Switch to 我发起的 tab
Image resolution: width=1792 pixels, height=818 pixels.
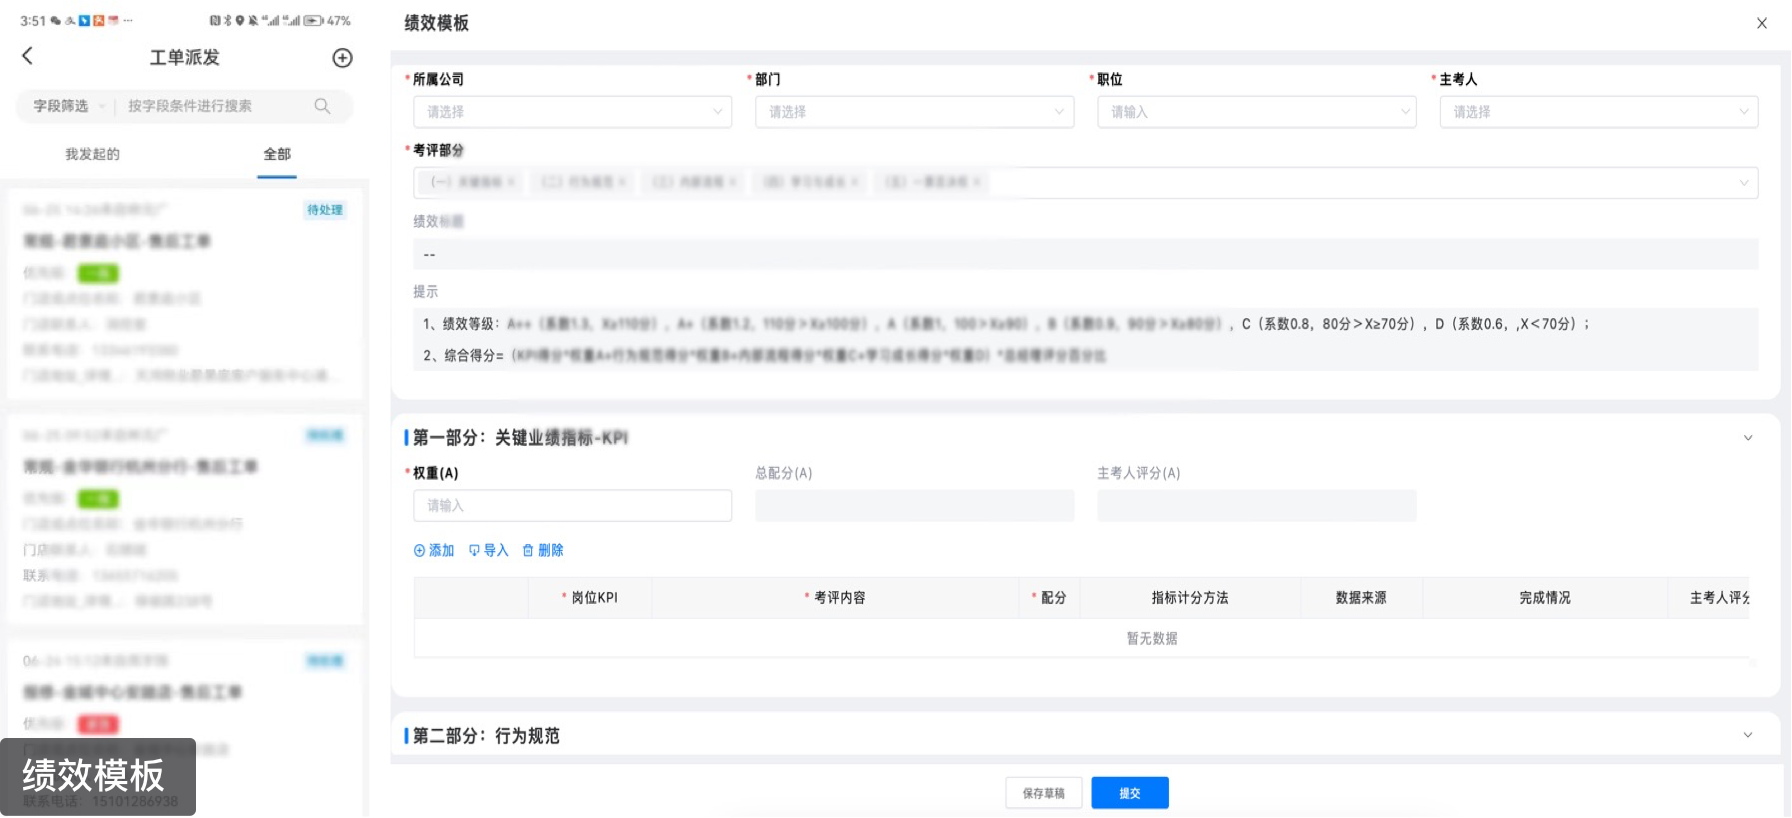coord(92,154)
